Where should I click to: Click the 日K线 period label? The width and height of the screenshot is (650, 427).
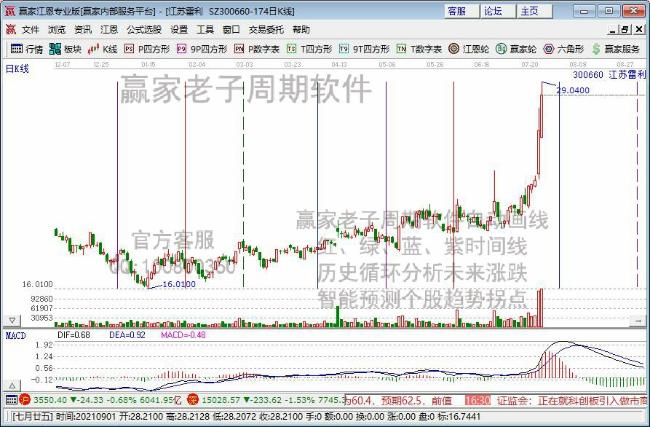[17, 69]
